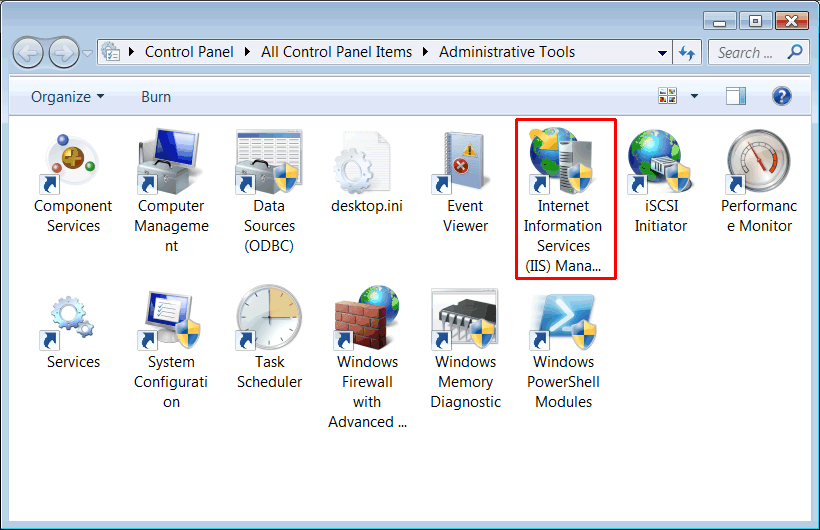Open the view options dropdown arrow
Screen dimensions: 820x530
point(694,96)
